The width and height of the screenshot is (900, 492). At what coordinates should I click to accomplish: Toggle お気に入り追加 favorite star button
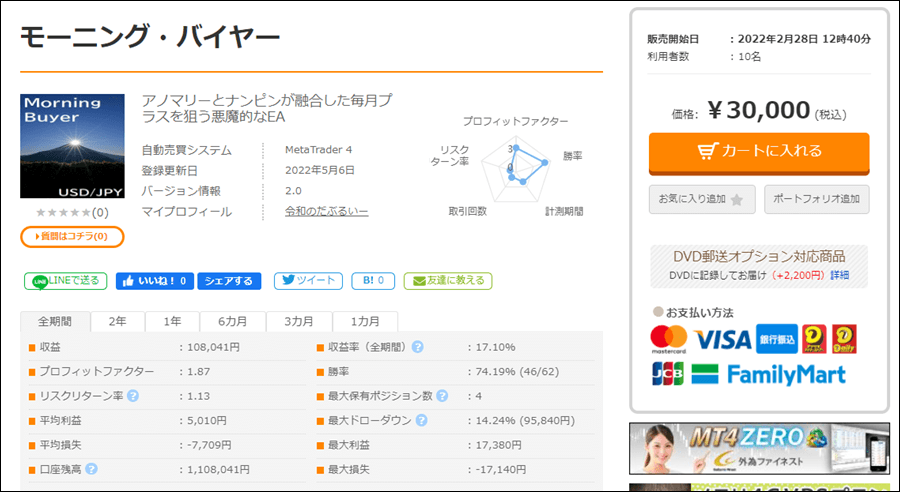pos(702,199)
